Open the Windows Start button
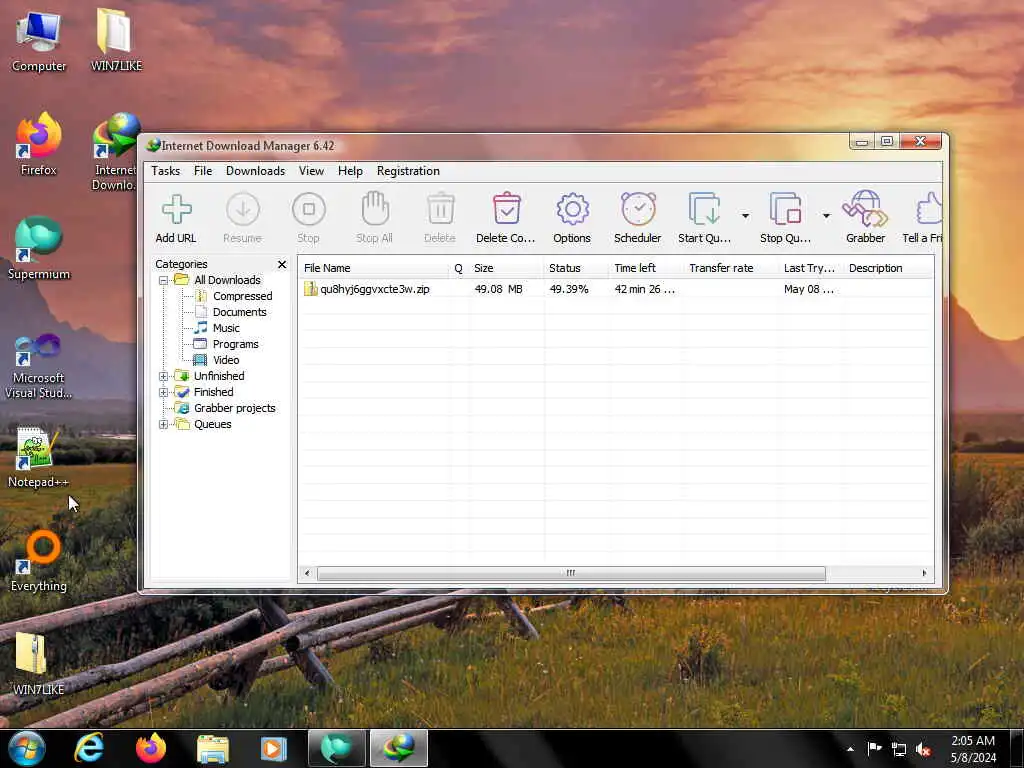Screen dimensions: 1024x768 click(25, 748)
